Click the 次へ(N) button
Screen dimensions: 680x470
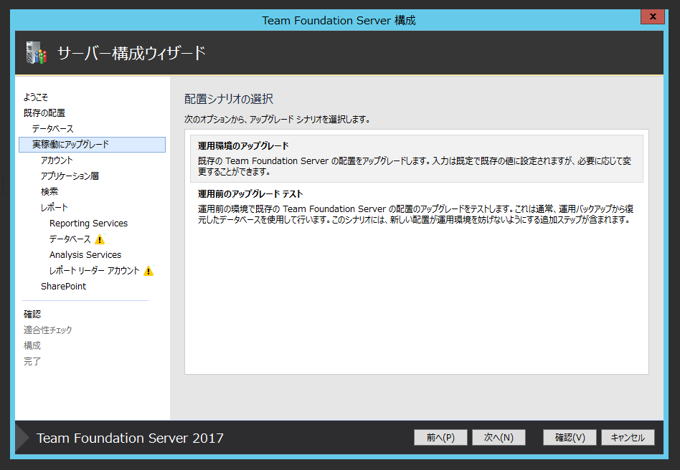click(499, 437)
